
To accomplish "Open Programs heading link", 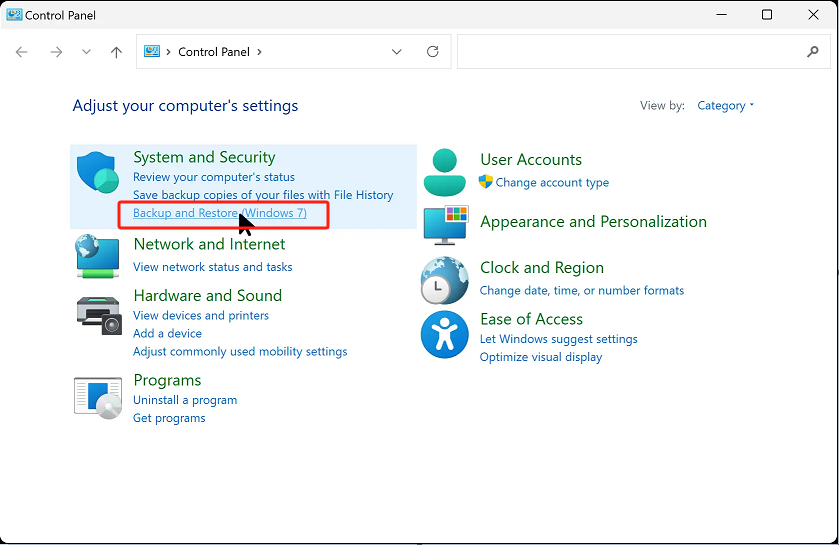I will coord(167,380).
